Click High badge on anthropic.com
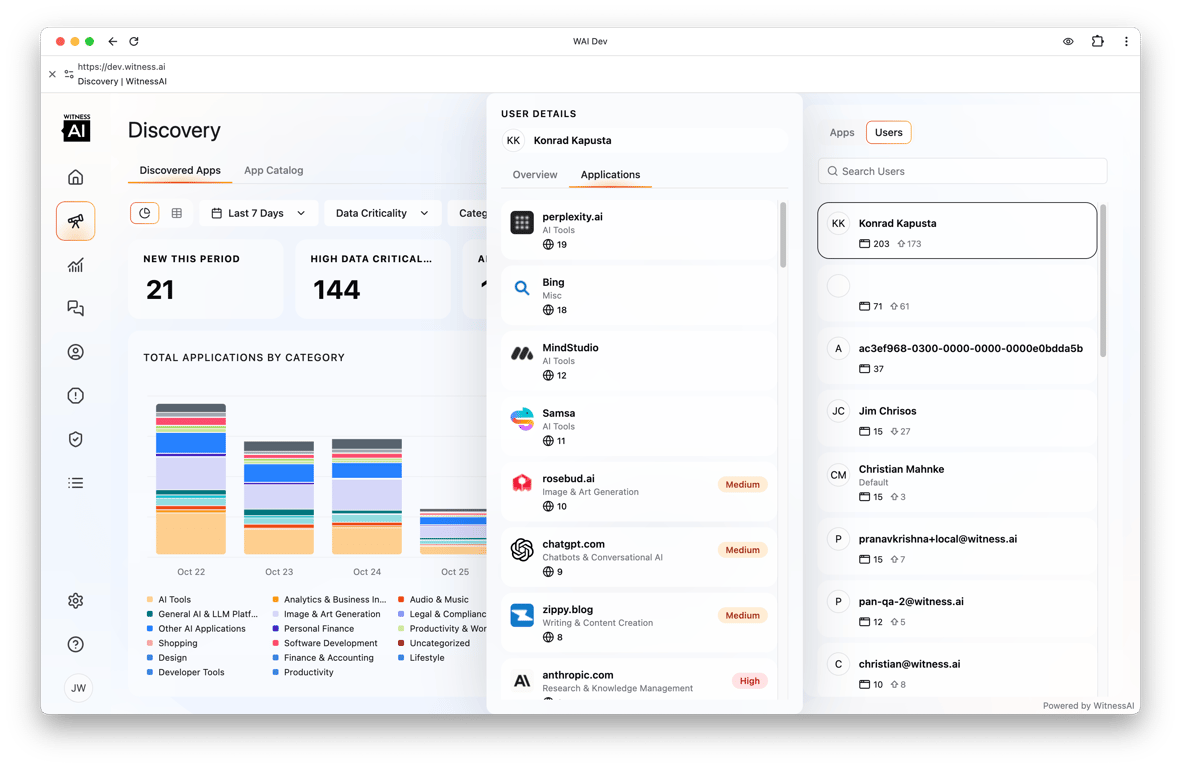The image size is (1181, 768). point(749,681)
